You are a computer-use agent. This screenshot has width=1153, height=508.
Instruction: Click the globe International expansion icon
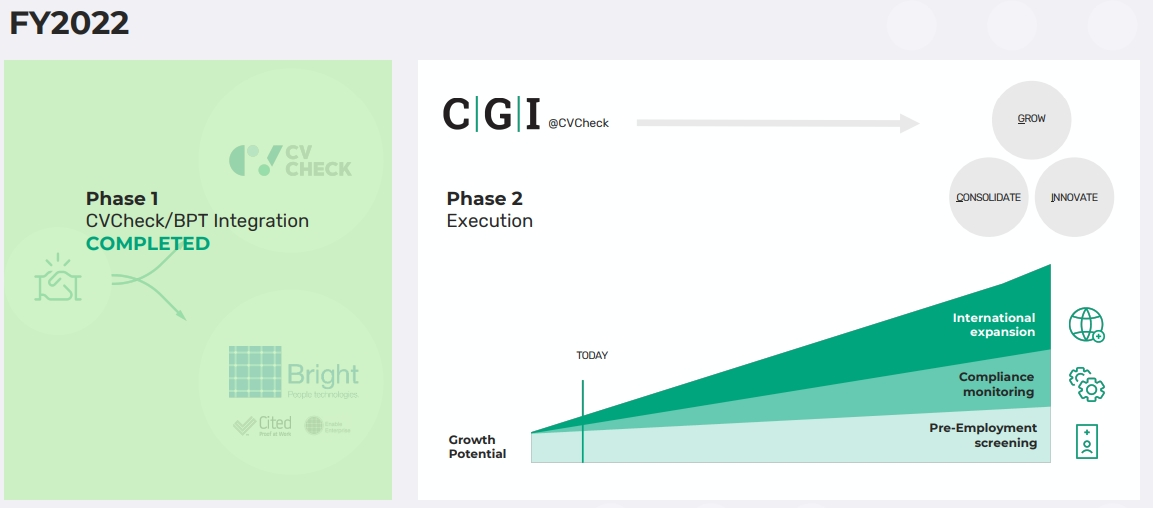coord(1086,325)
